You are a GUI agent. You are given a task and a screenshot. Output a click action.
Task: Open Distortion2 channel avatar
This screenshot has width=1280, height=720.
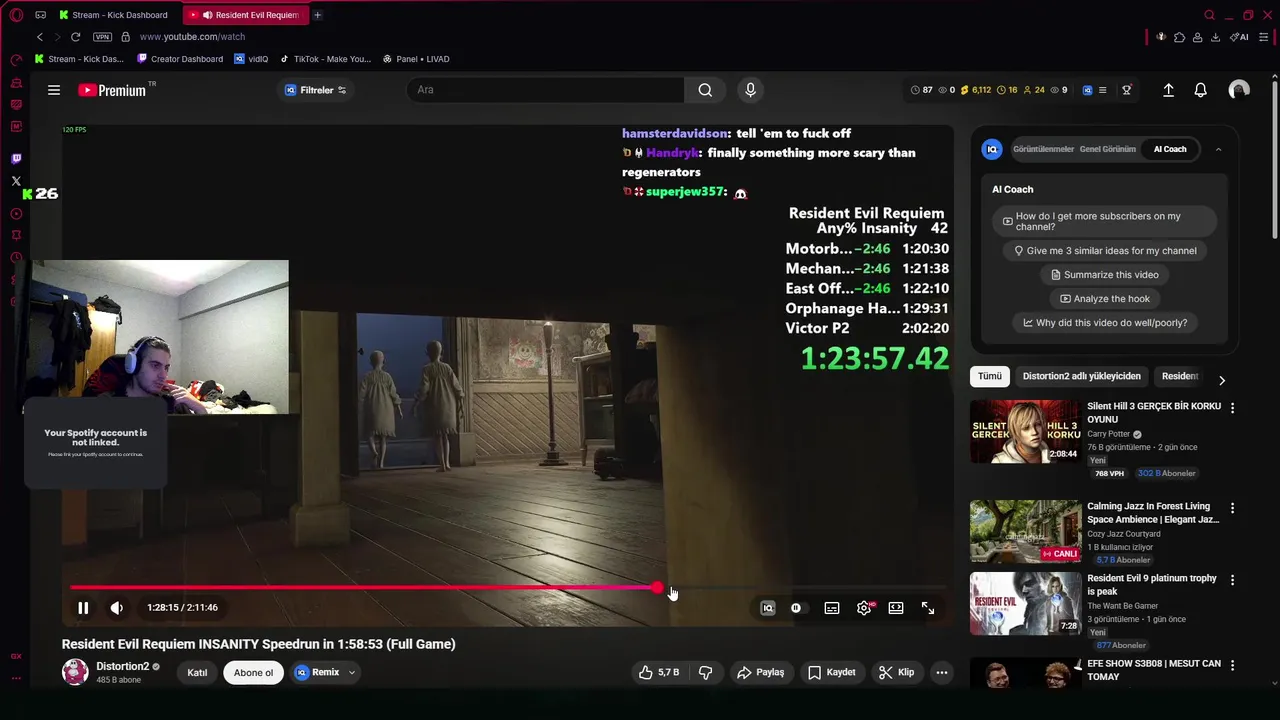click(x=75, y=672)
